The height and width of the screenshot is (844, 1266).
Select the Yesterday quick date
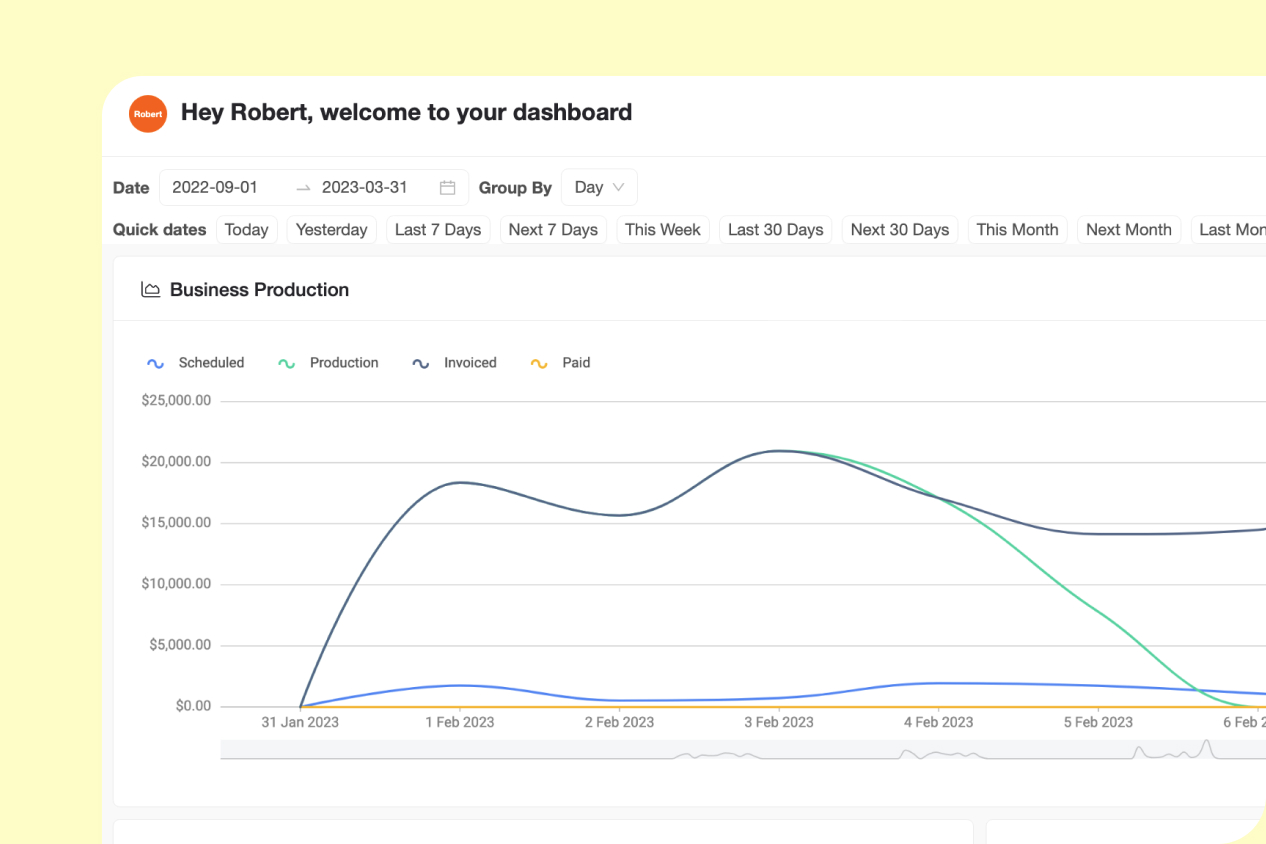[331, 230]
